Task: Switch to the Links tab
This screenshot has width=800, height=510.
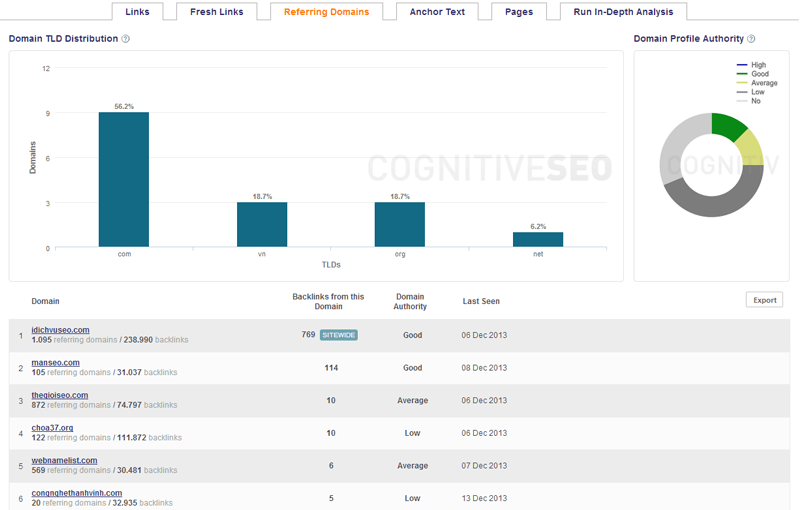Action: pos(138,12)
